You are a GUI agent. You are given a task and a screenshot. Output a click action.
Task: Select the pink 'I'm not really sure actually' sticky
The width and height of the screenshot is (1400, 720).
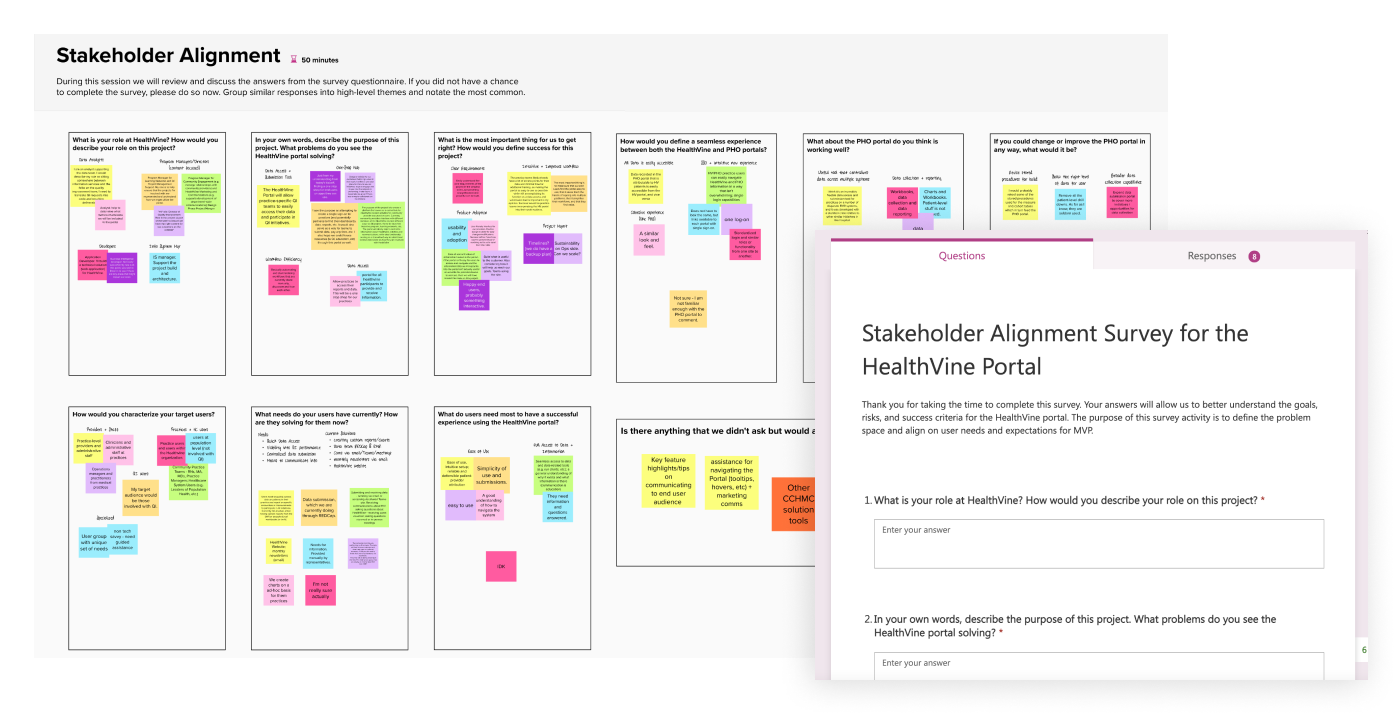point(320,590)
